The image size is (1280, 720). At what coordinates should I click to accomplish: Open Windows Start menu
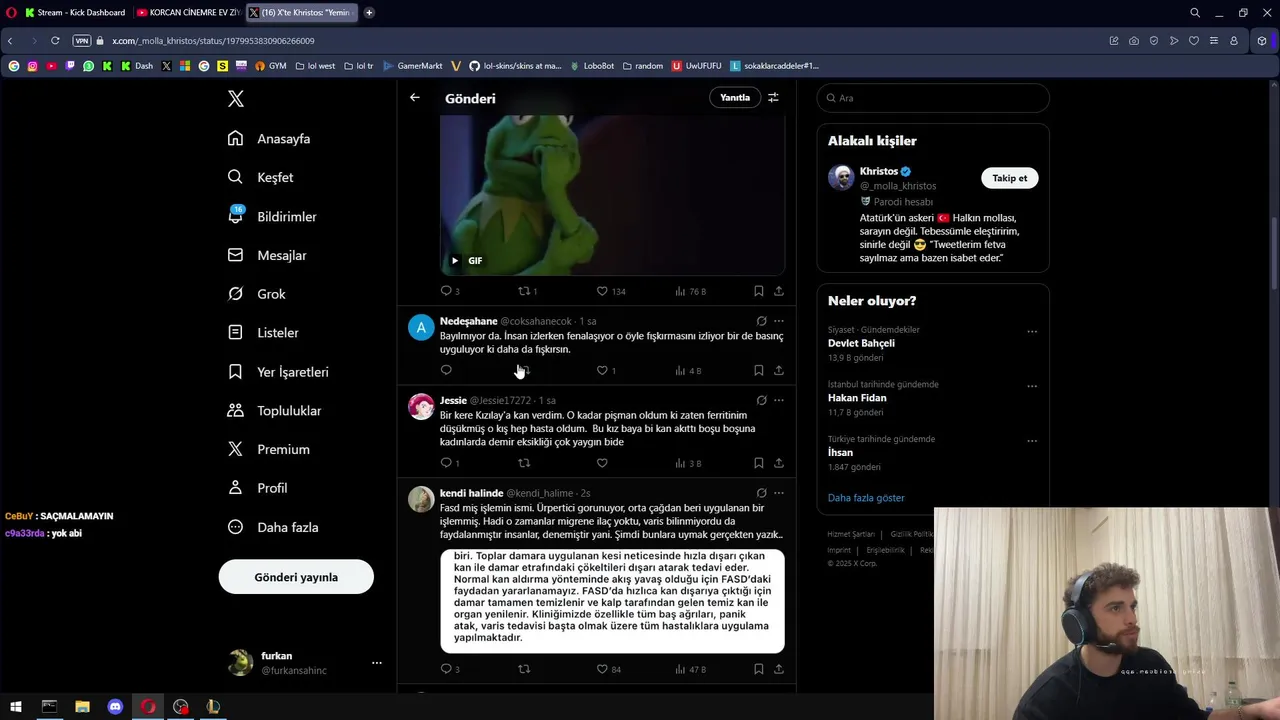(x=16, y=706)
